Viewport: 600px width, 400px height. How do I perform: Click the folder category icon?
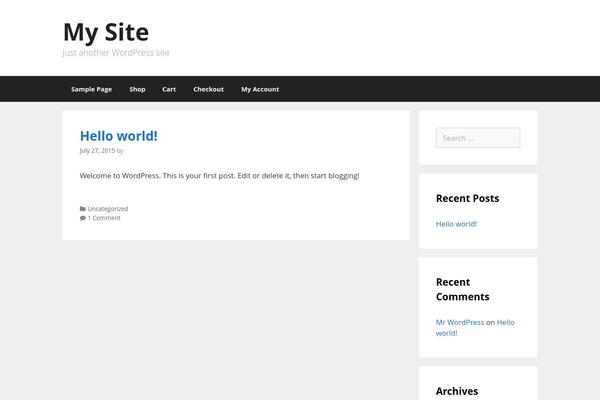pyautogui.click(x=83, y=209)
